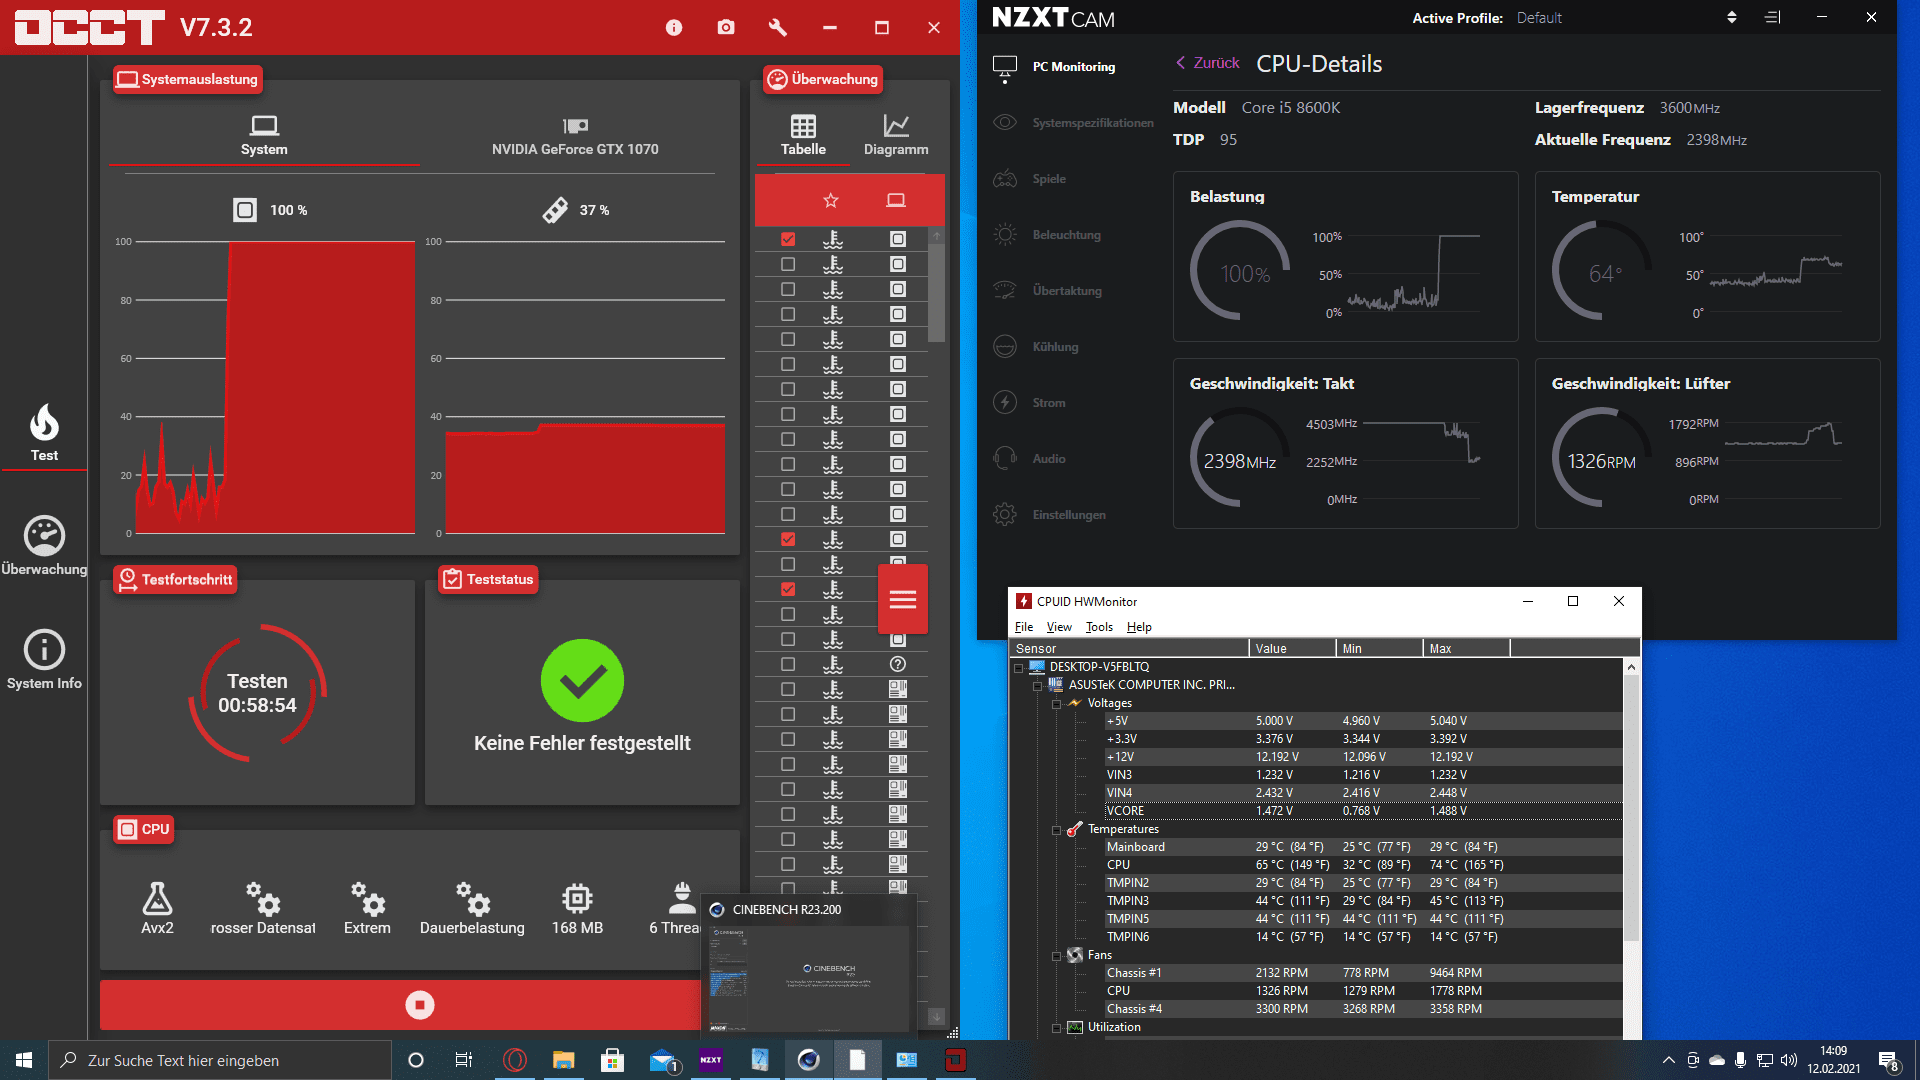Toggle the first checked sensor checkbox in OCCT
Image resolution: width=1920 pixels, height=1080 pixels.
coord(787,239)
